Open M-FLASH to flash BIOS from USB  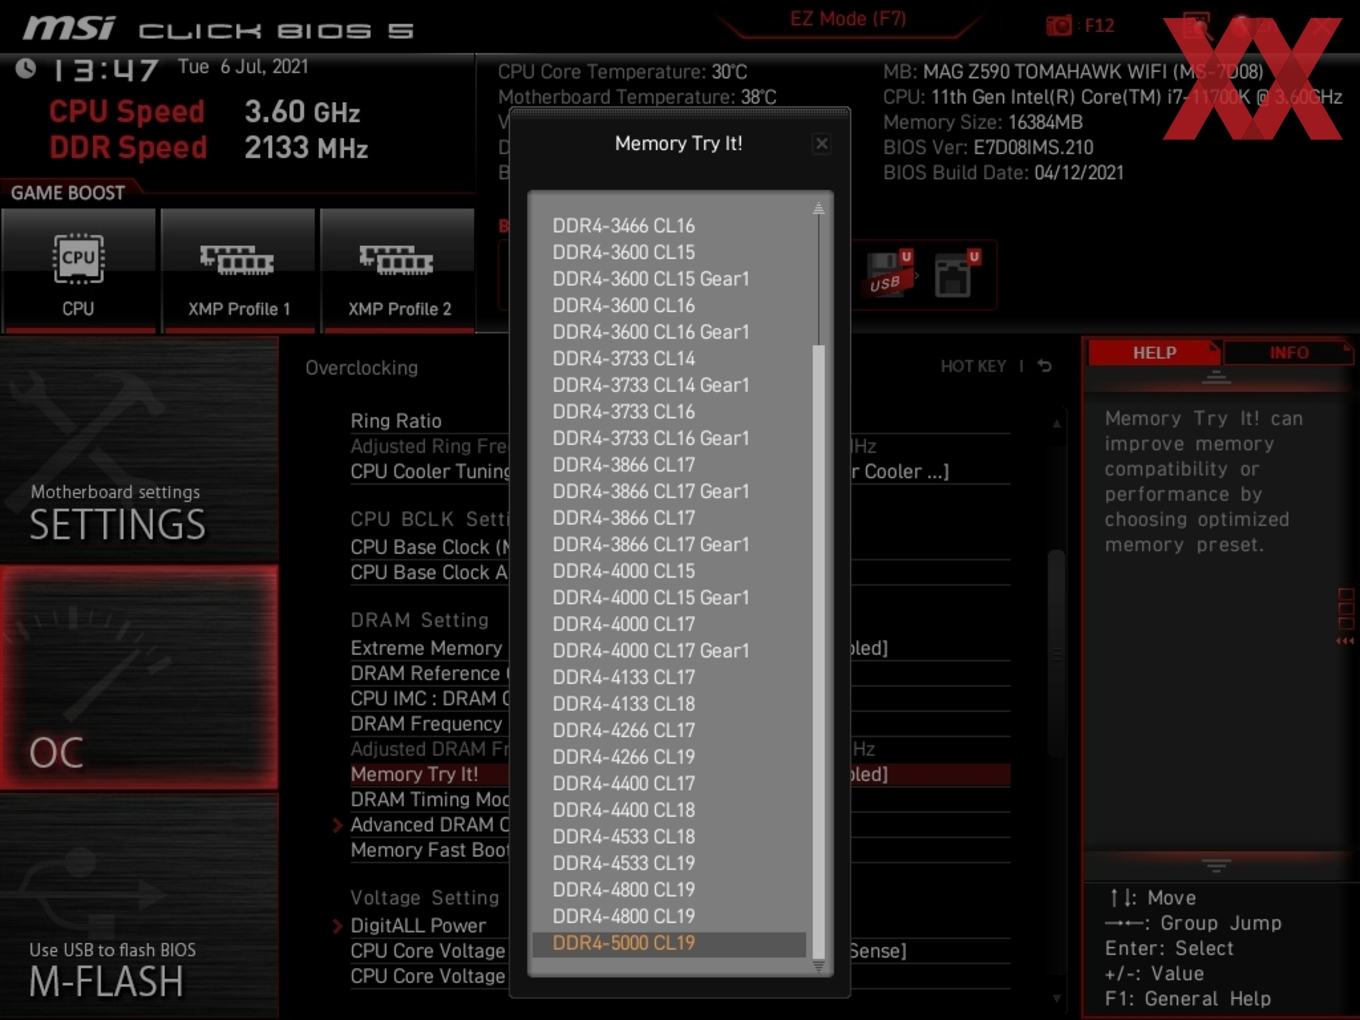(139, 907)
